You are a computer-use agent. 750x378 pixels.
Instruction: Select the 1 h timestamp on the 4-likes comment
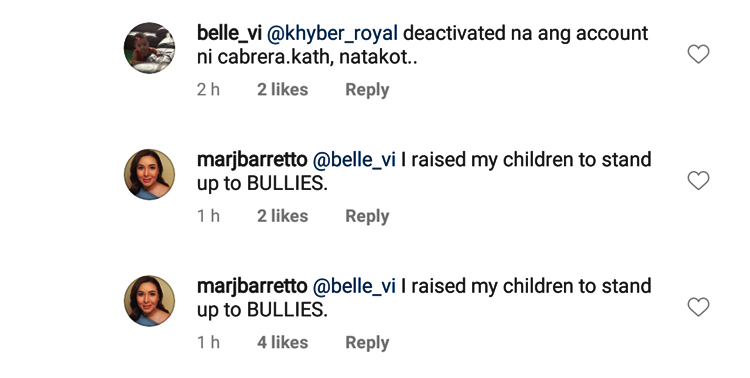point(209,342)
